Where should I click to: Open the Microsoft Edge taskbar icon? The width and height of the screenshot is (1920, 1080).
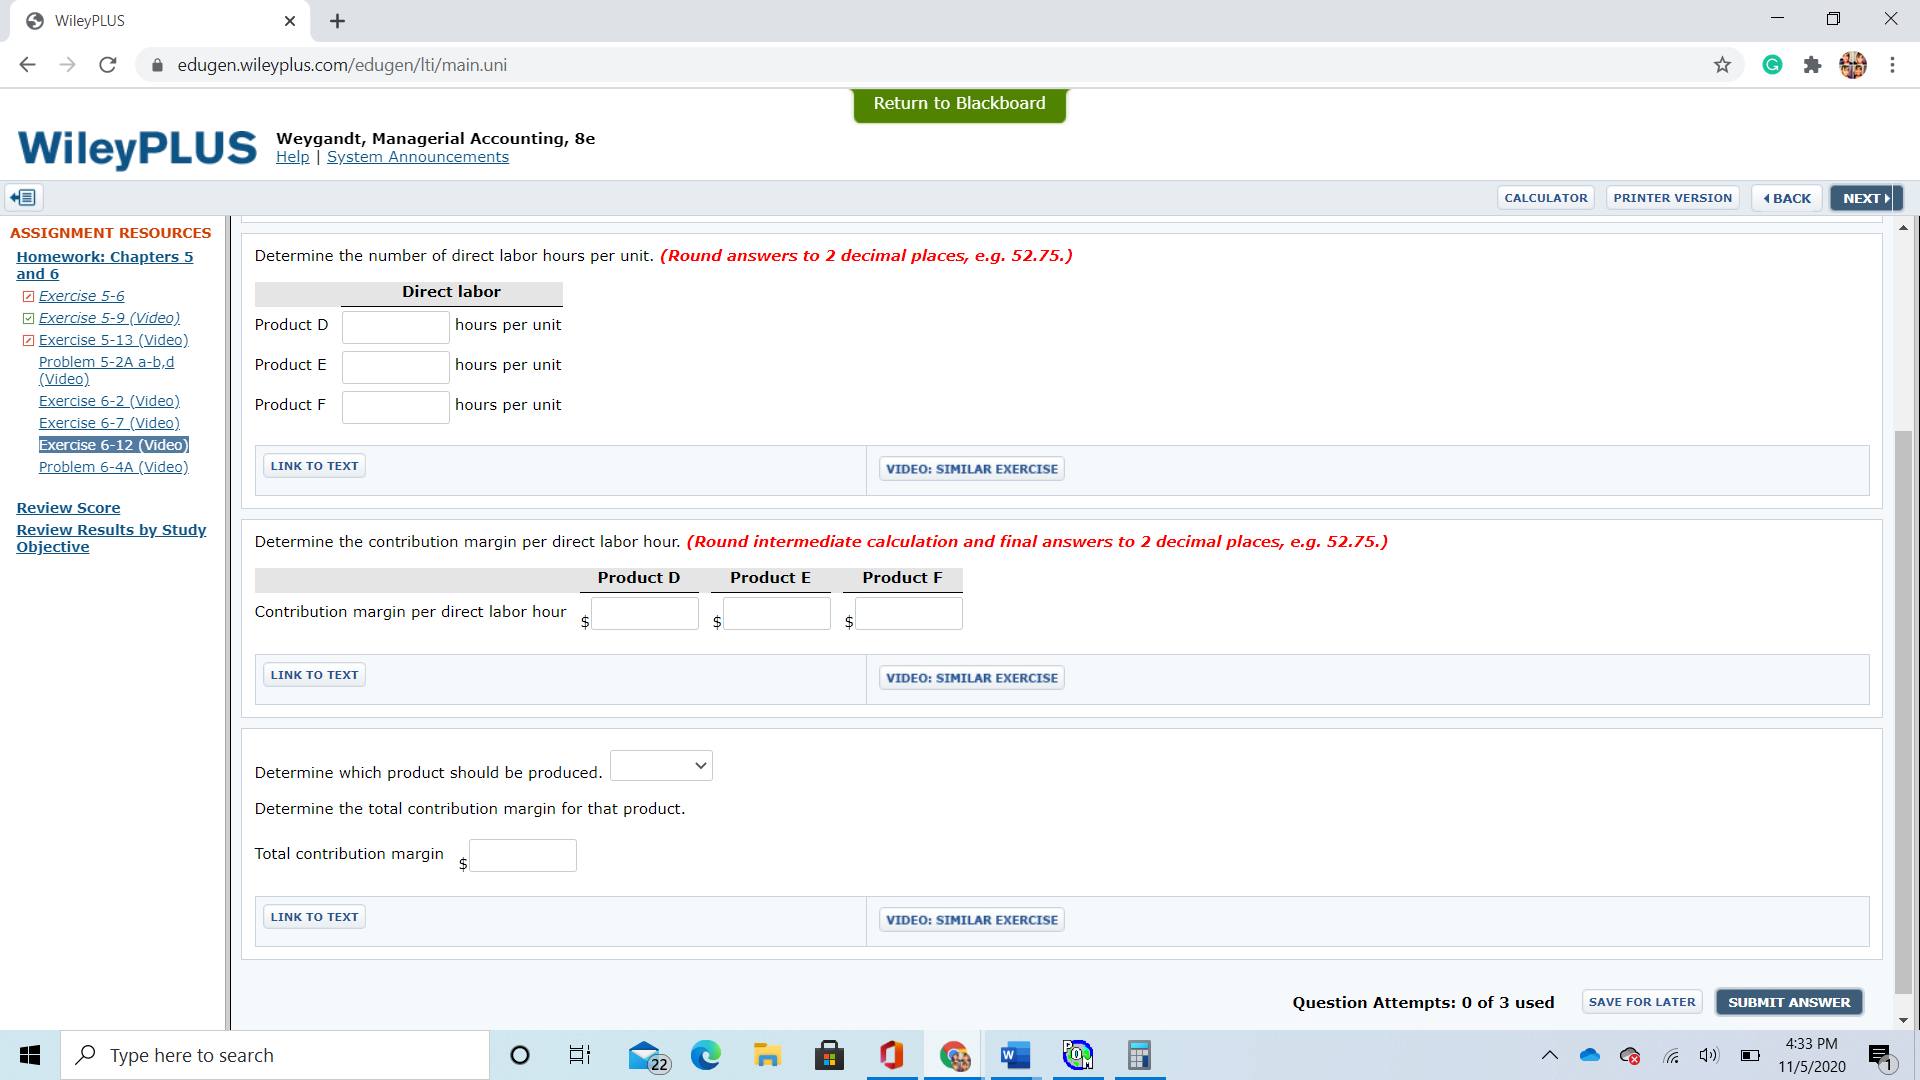click(705, 1055)
